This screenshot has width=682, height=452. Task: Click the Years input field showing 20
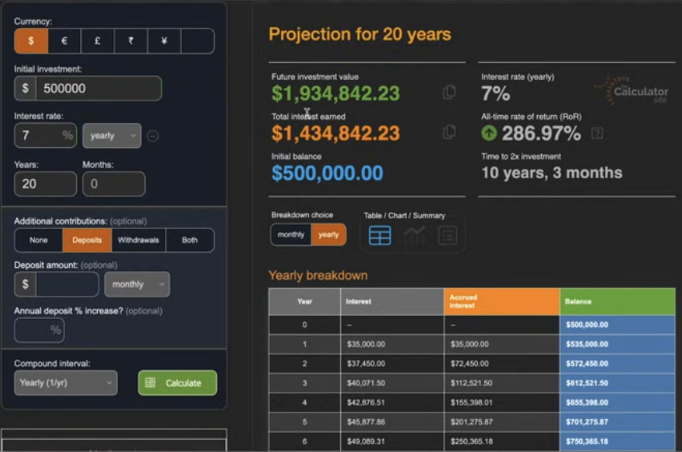coord(45,184)
